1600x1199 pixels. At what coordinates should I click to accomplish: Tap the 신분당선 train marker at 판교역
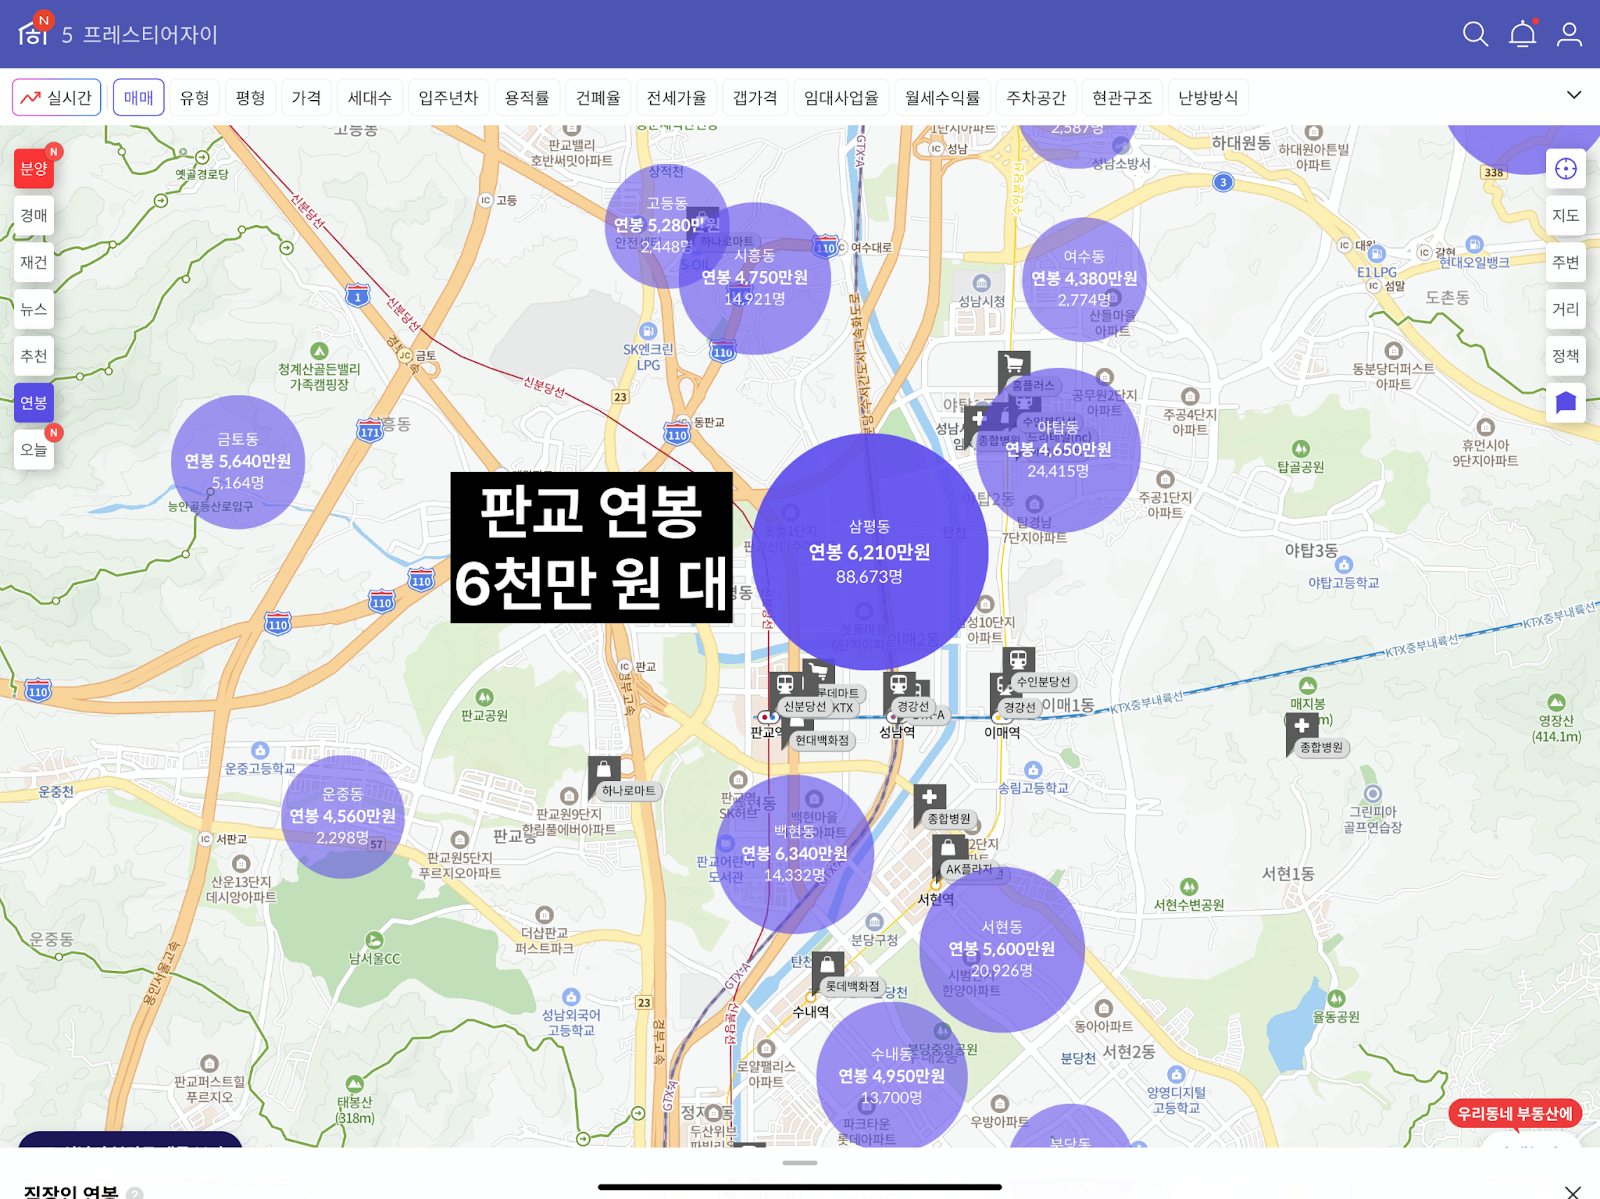click(x=786, y=686)
